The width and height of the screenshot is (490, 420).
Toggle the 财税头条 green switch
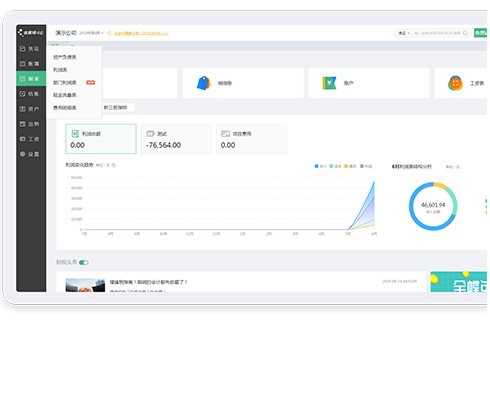pos(84,263)
